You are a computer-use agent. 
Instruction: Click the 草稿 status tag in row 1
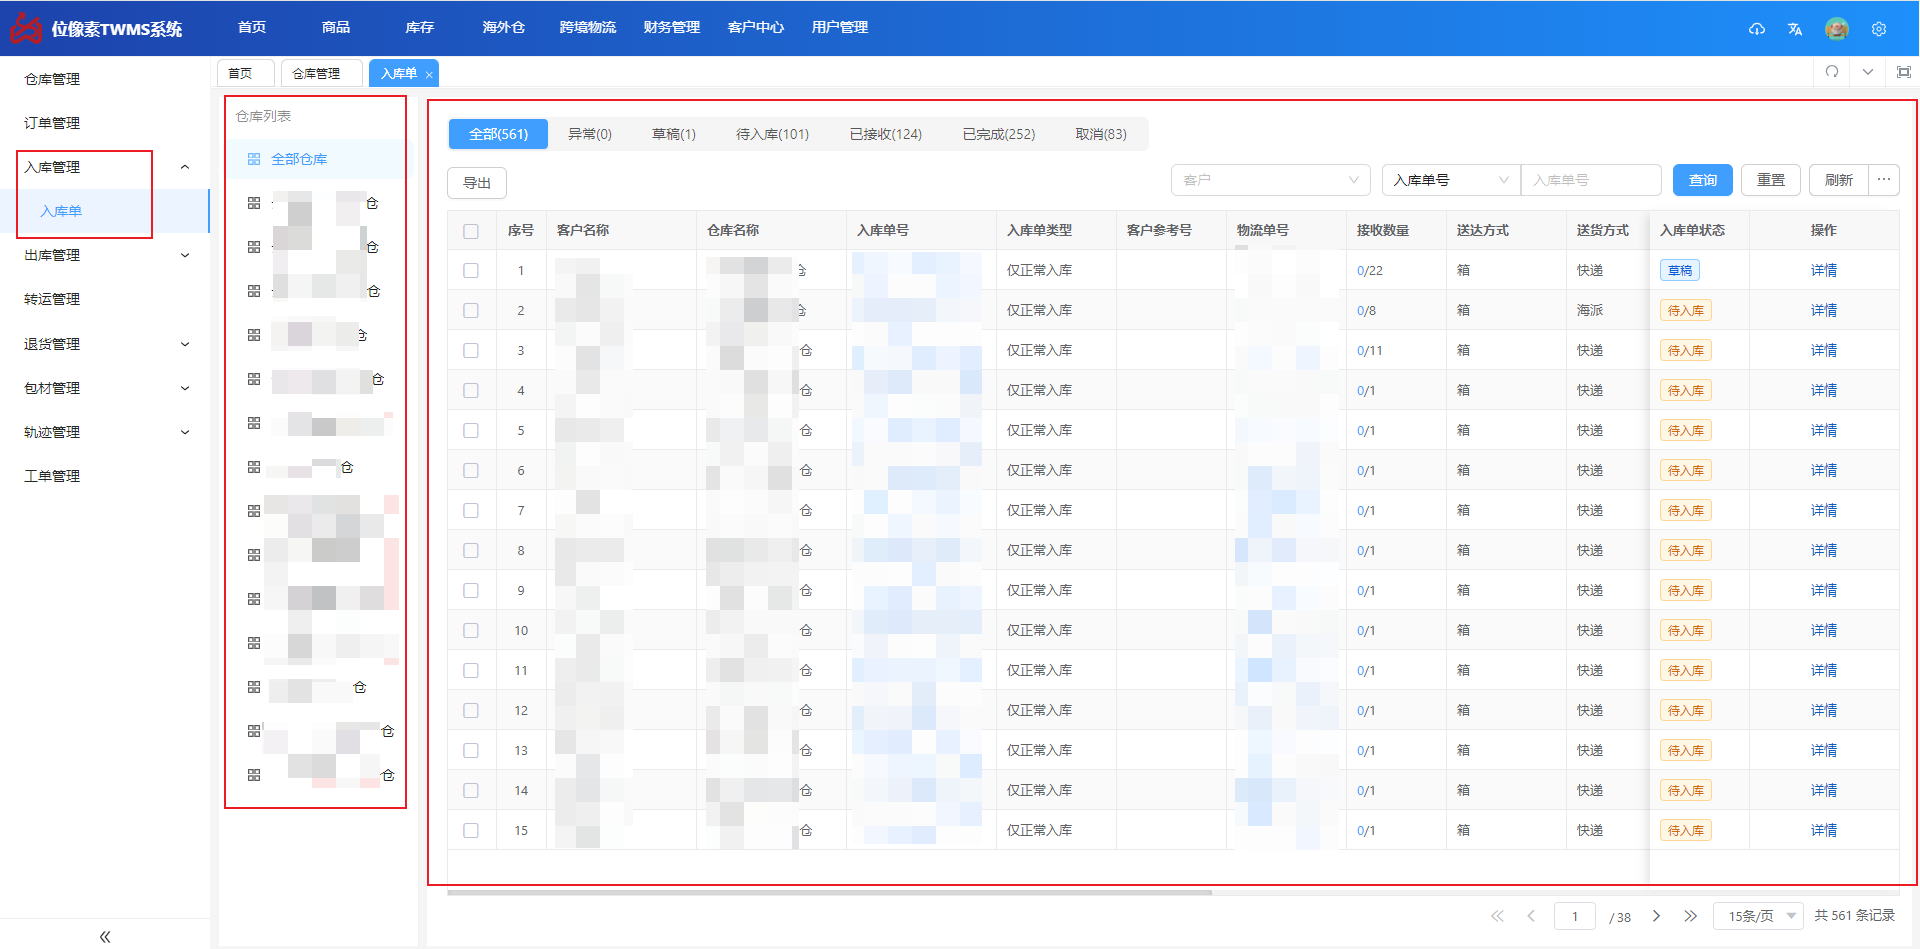point(1680,271)
